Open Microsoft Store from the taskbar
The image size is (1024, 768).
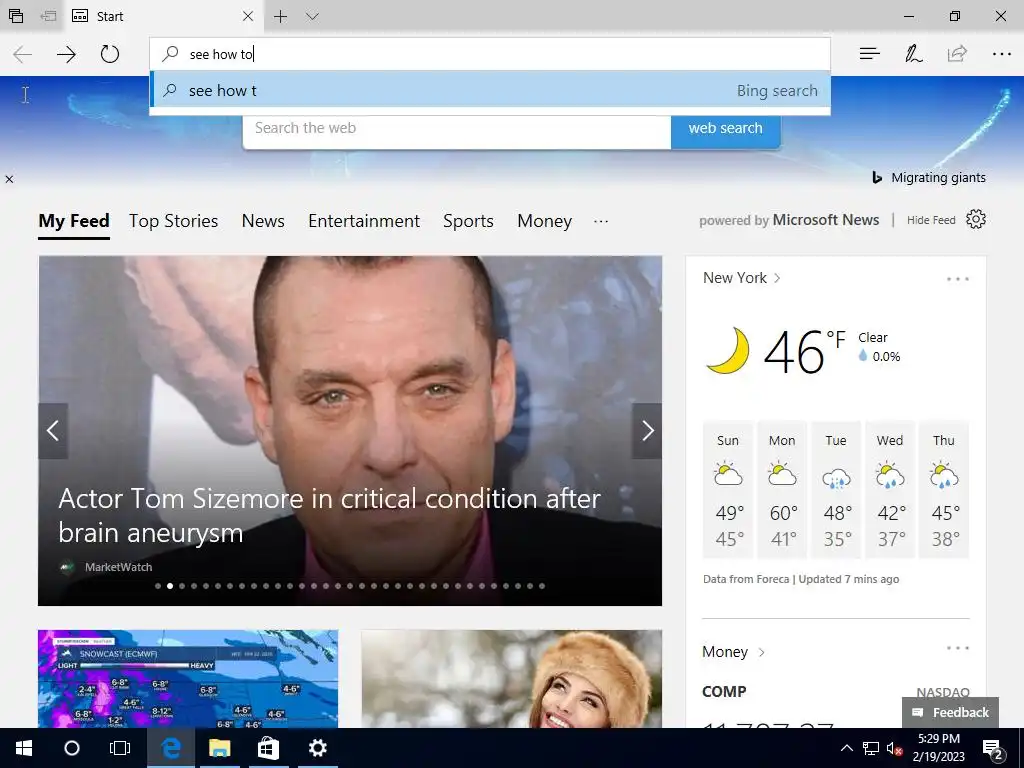268,748
